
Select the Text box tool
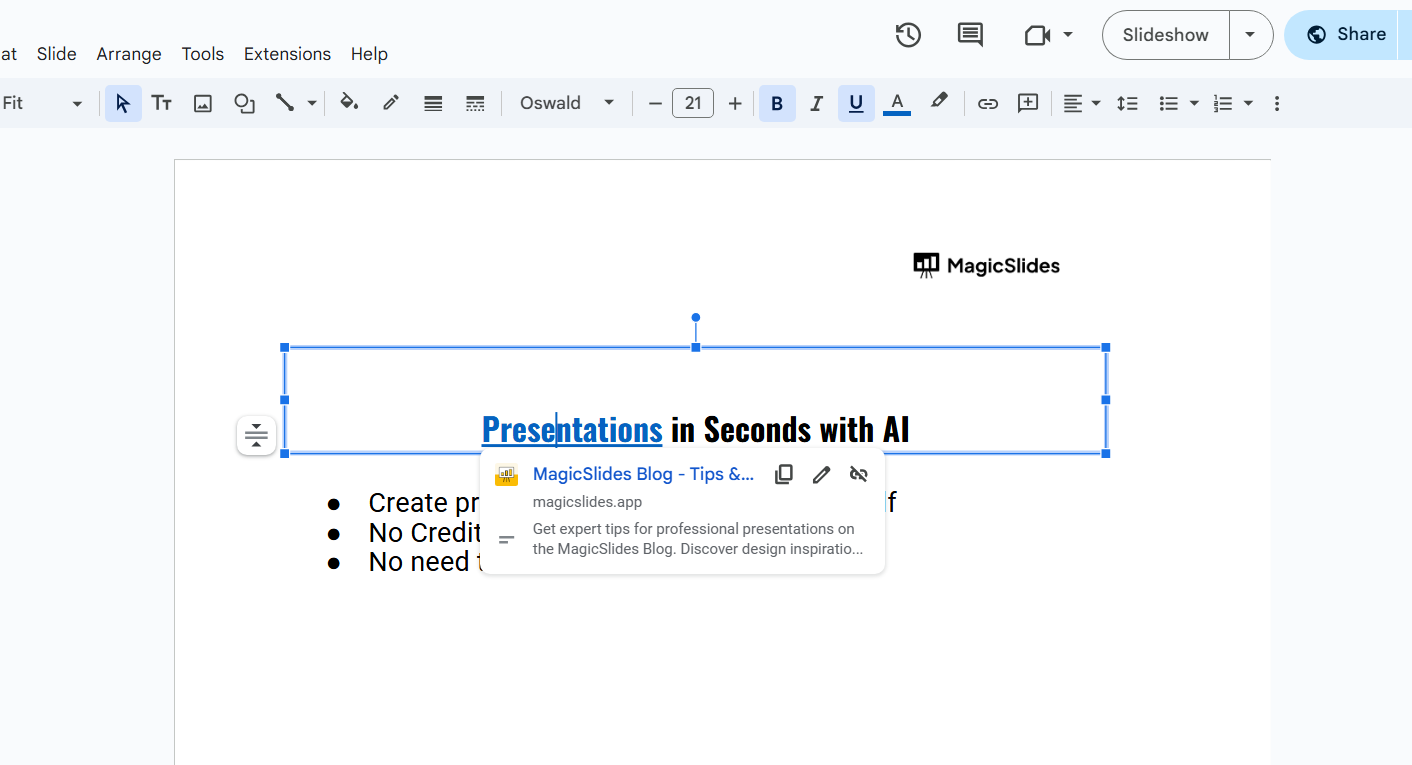[x=161, y=103]
